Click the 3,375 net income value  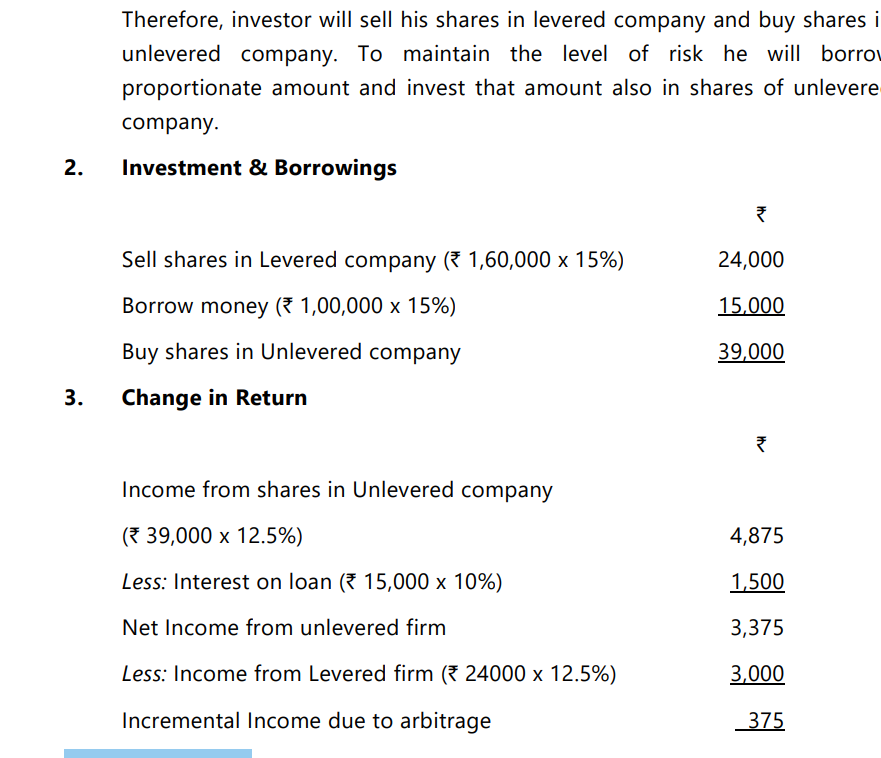point(757,628)
